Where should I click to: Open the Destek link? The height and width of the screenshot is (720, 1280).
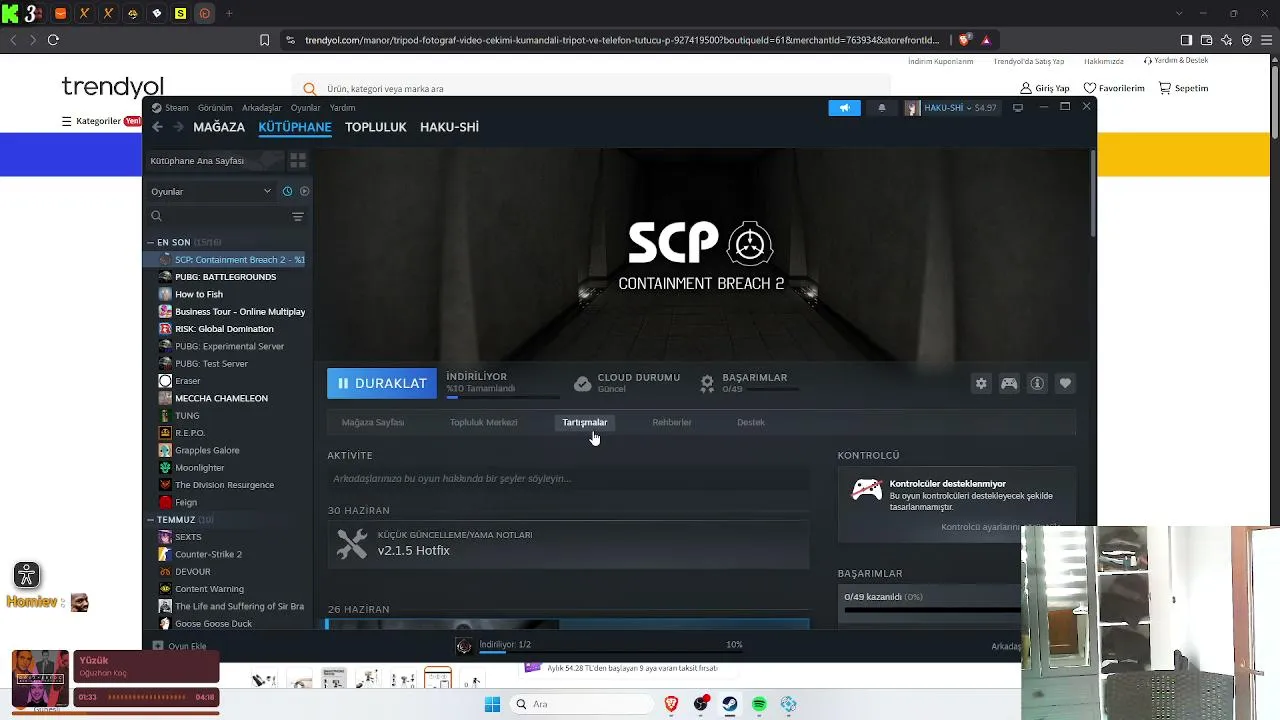click(751, 422)
